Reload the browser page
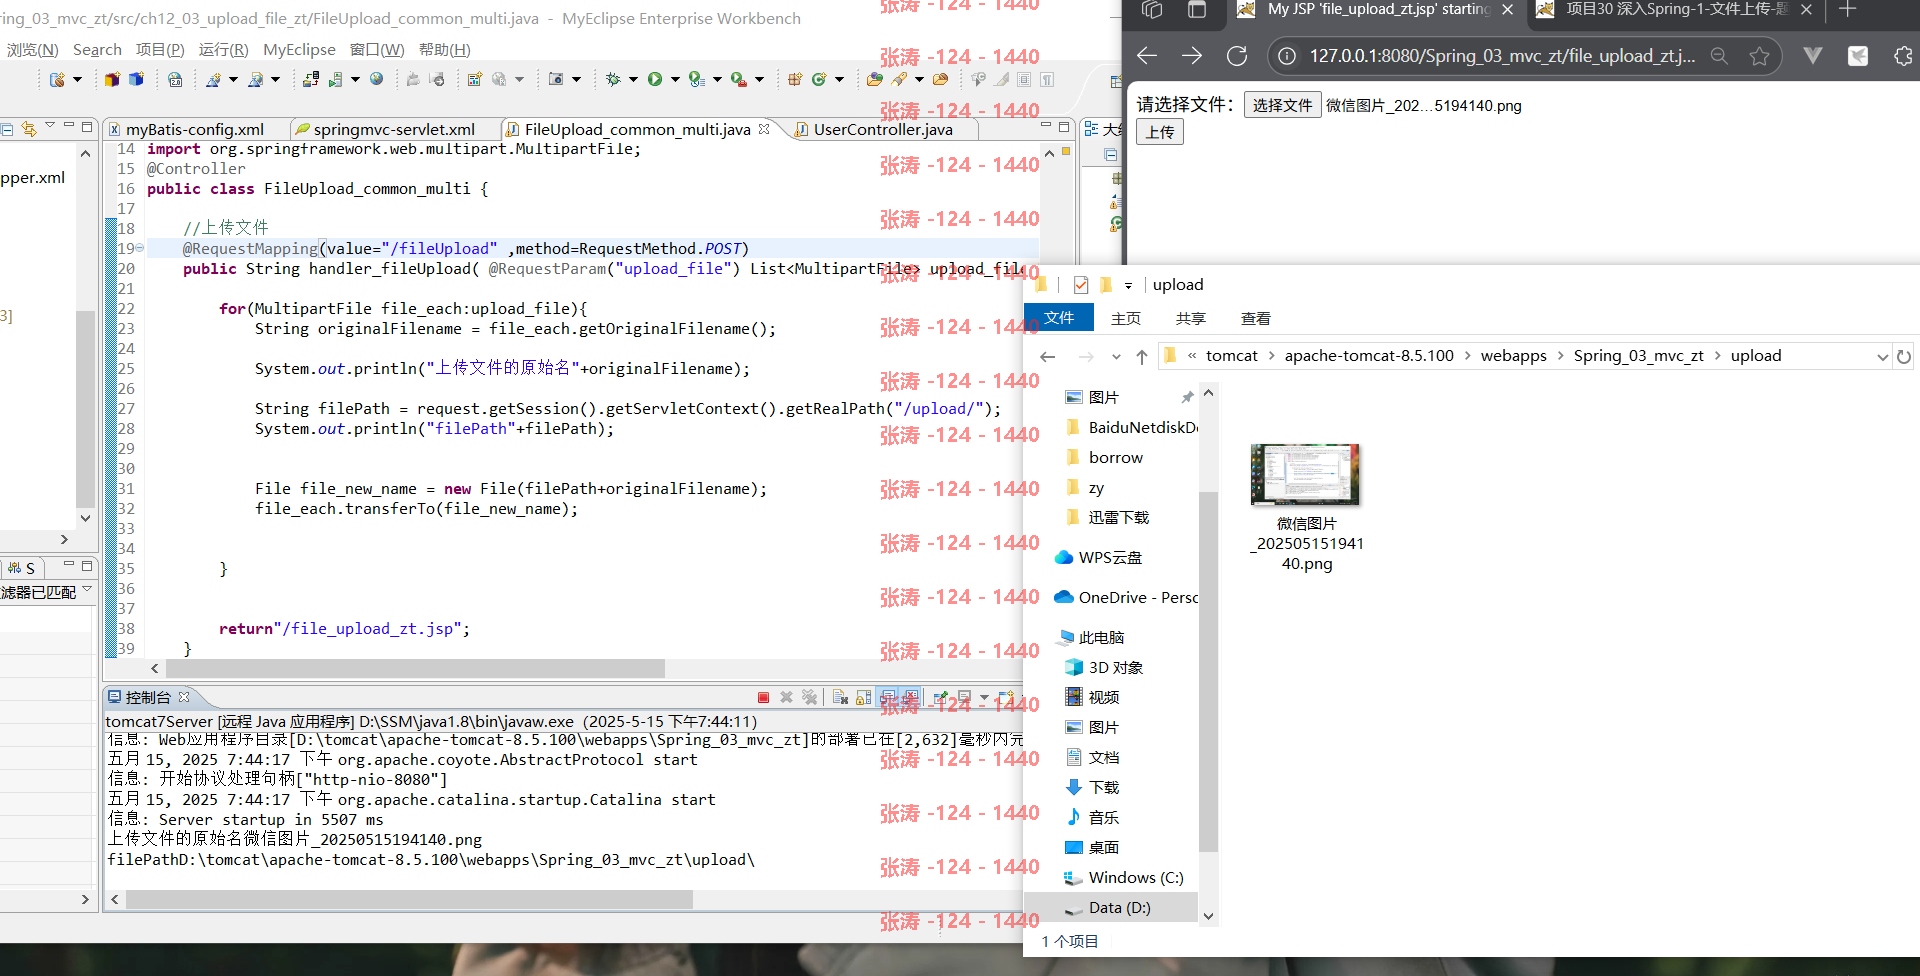This screenshot has width=1920, height=976. (1237, 56)
